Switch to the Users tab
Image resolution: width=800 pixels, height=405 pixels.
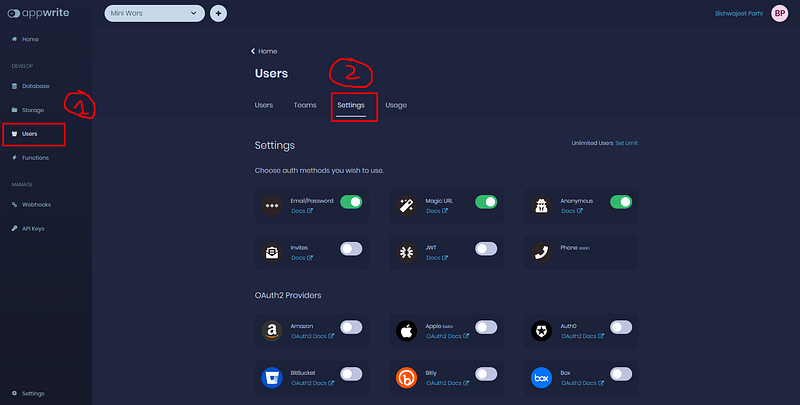click(264, 105)
